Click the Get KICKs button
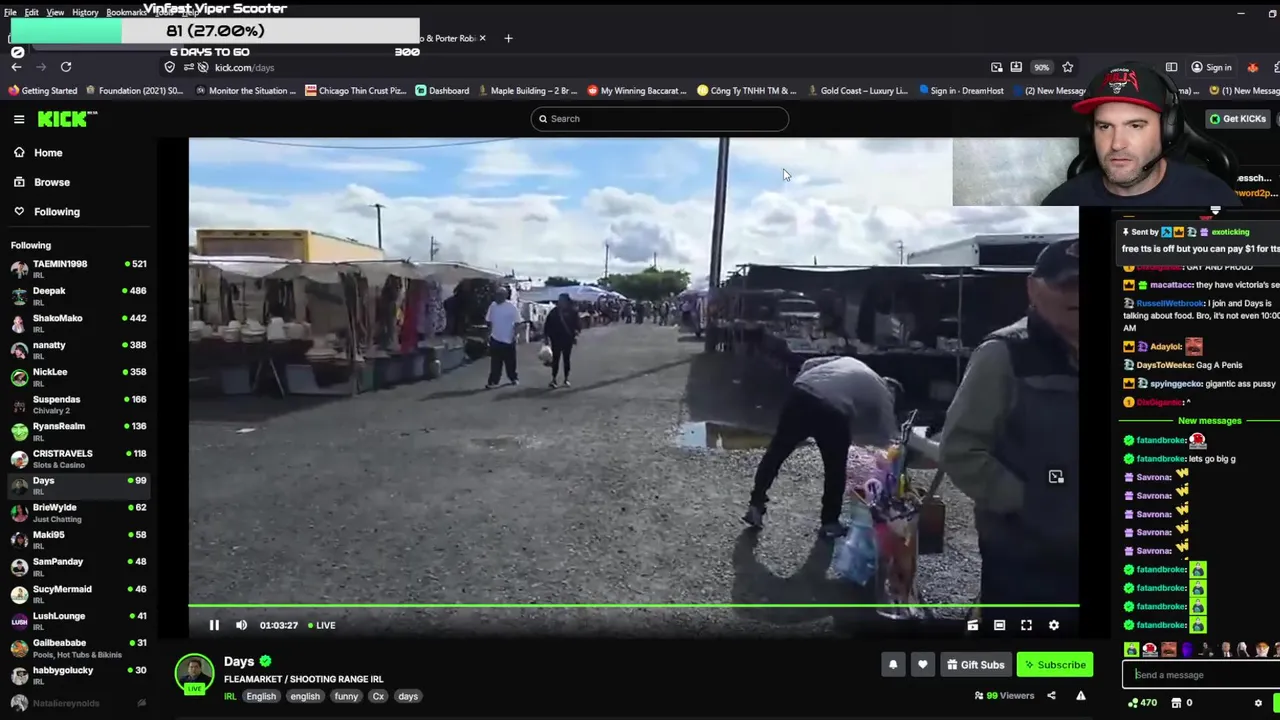 tap(1237, 119)
